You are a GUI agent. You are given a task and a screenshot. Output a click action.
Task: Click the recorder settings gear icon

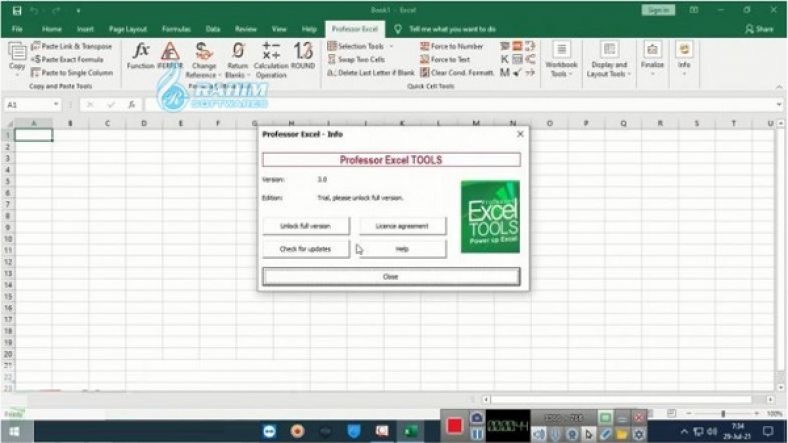click(x=638, y=433)
